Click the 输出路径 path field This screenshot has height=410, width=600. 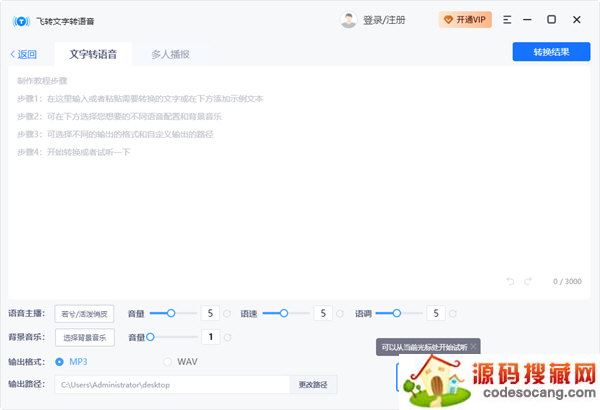[172, 385]
